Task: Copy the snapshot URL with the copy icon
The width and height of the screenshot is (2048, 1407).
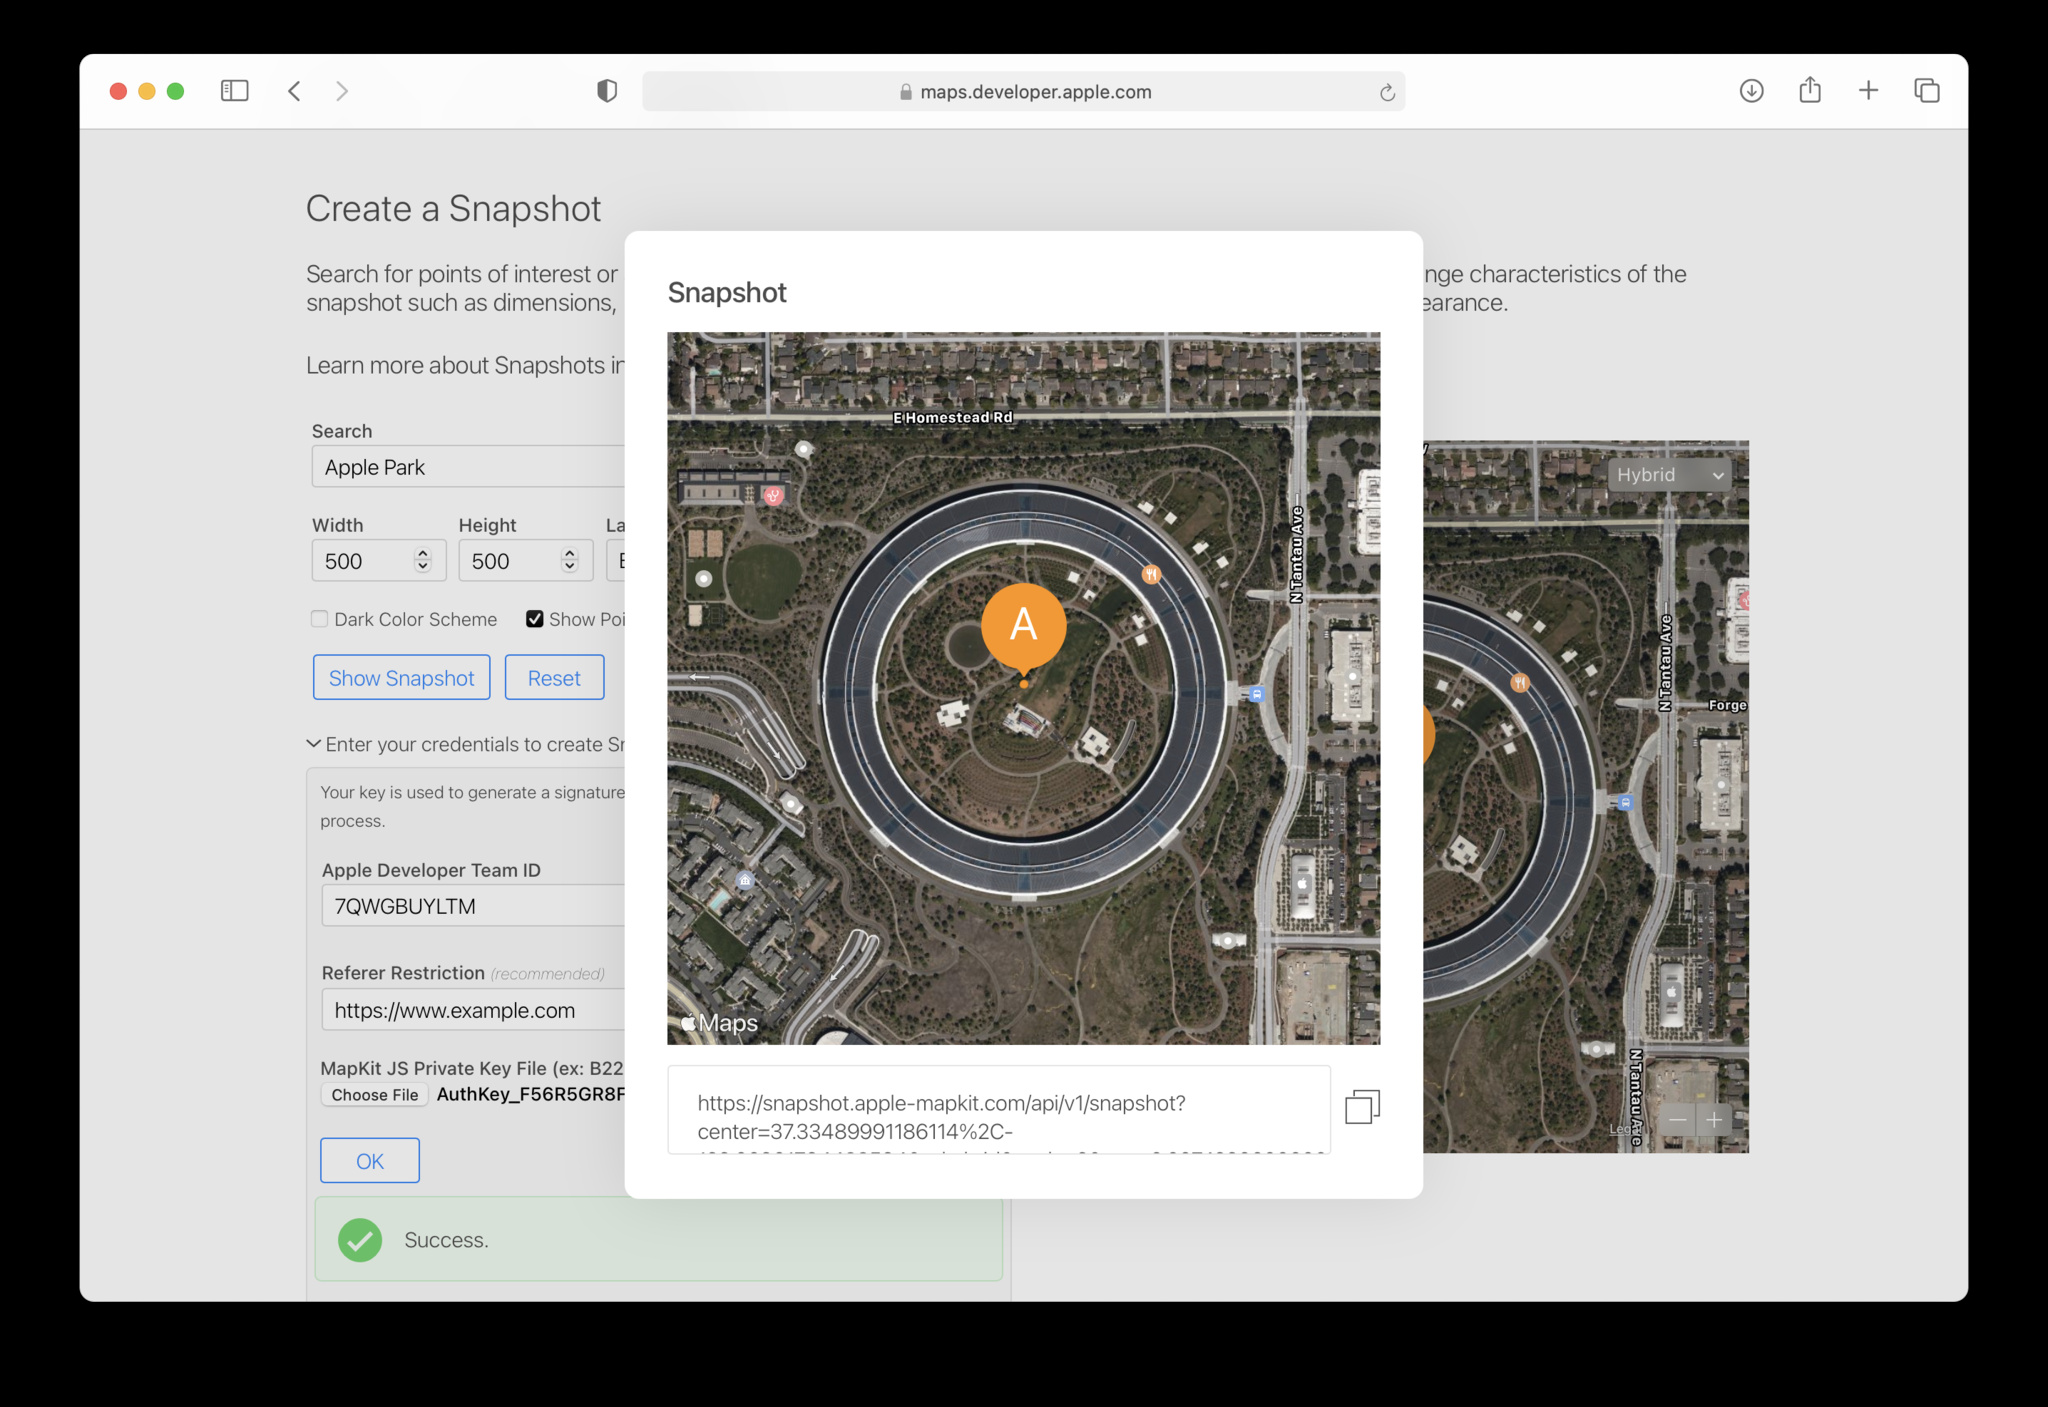Action: point(1362,1107)
